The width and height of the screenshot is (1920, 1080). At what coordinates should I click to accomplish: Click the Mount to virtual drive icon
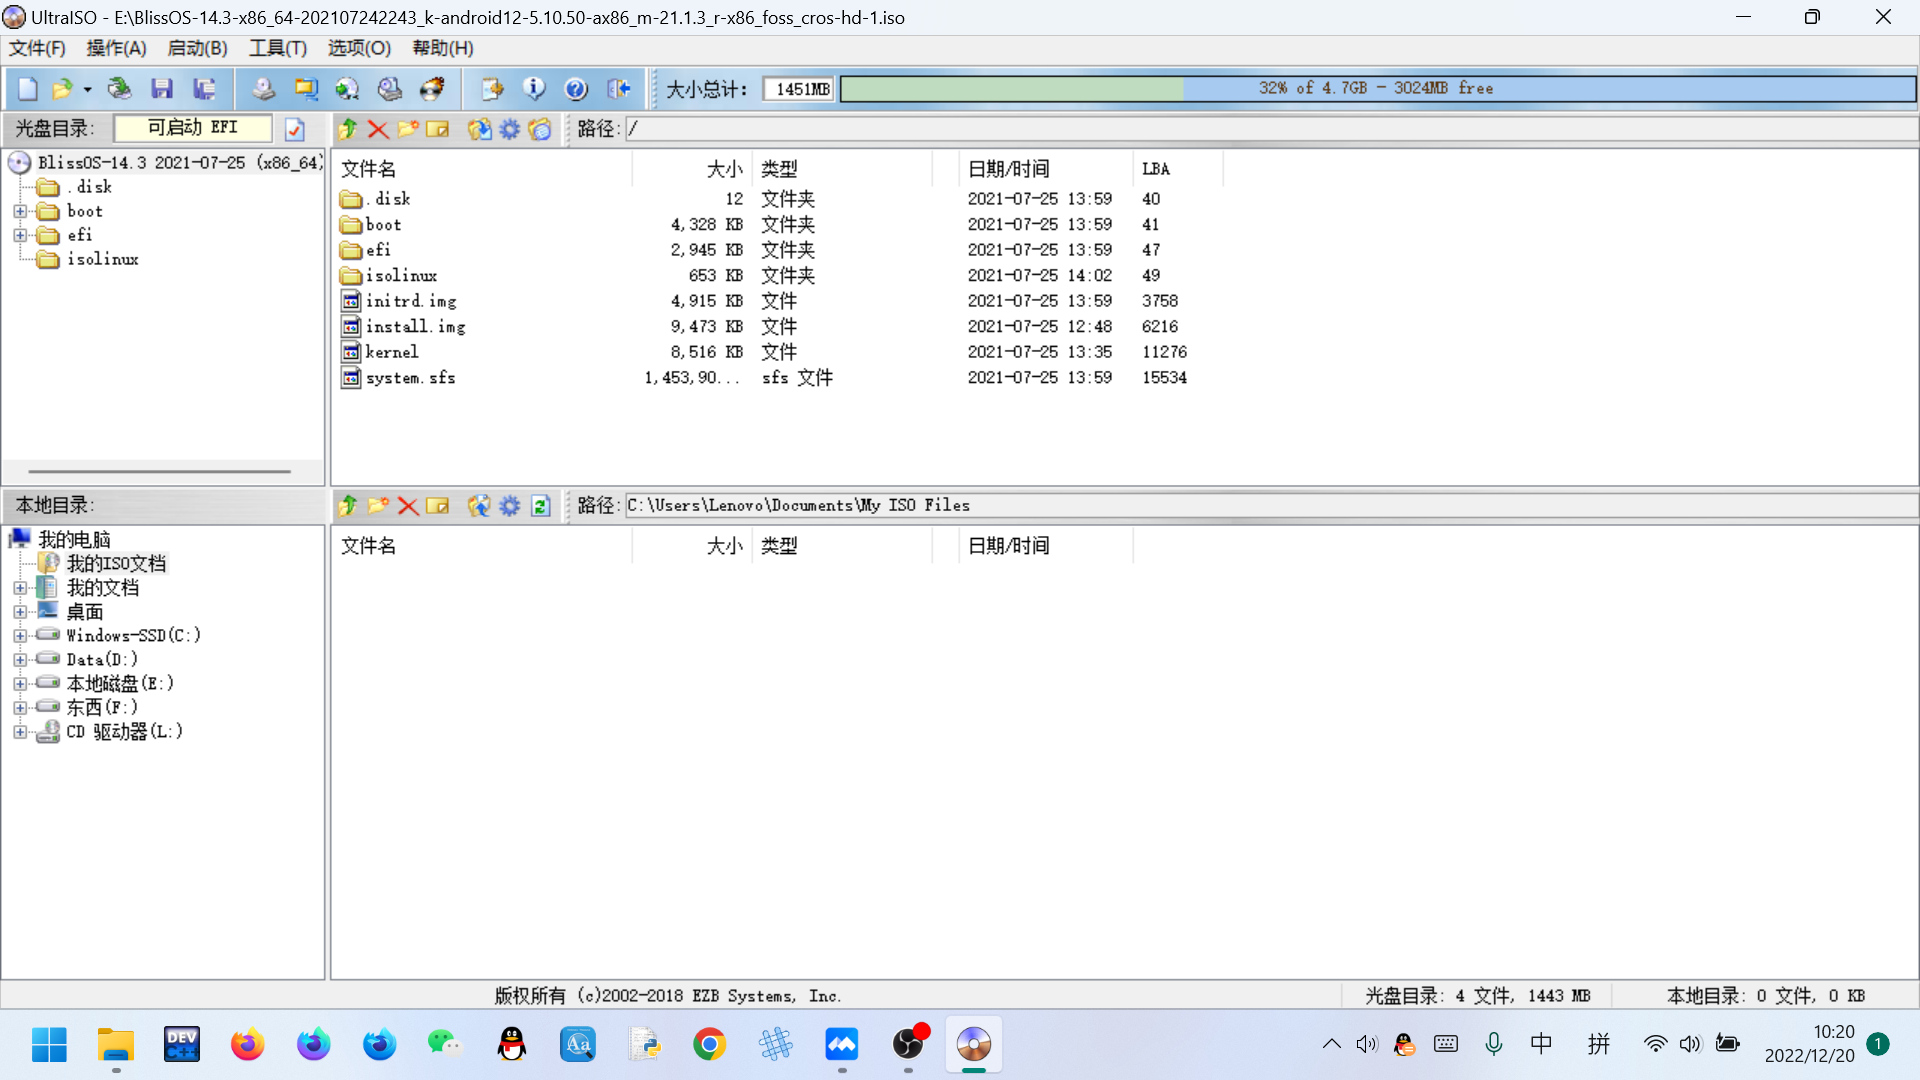click(390, 89)
